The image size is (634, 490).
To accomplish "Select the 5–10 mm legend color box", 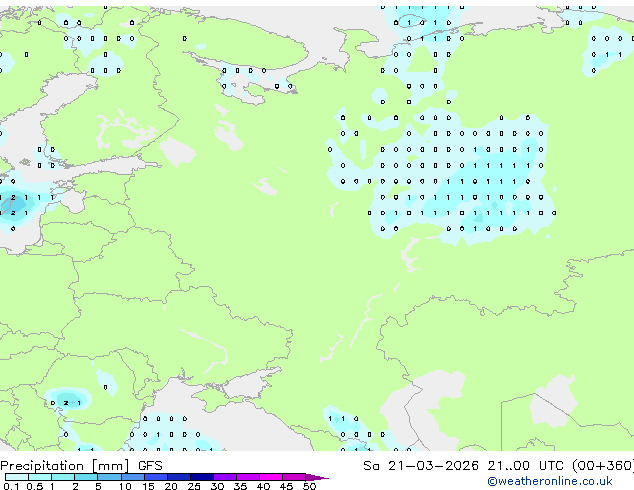I will tap(109, 477).
